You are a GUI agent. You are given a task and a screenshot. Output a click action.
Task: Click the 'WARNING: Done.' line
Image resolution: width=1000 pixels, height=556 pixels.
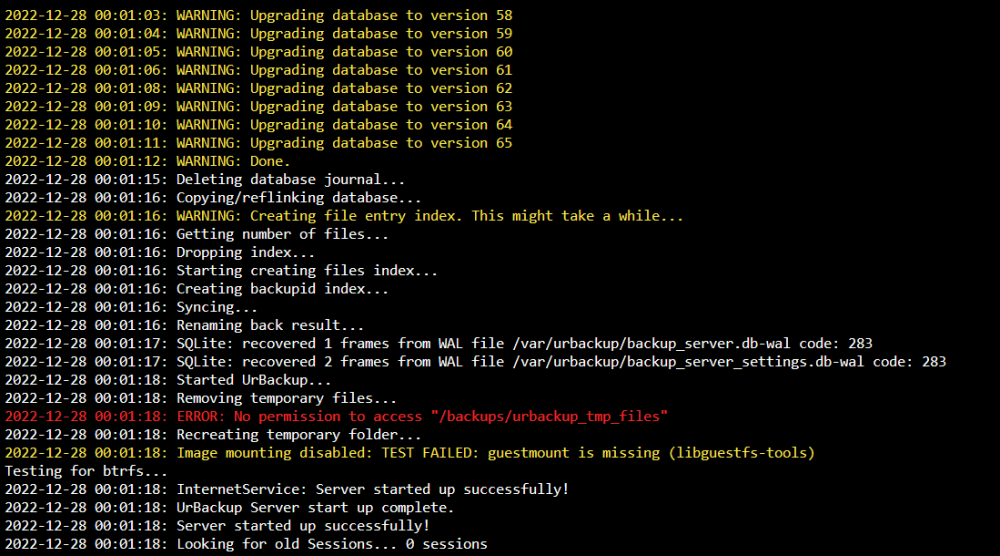[147, 161]
